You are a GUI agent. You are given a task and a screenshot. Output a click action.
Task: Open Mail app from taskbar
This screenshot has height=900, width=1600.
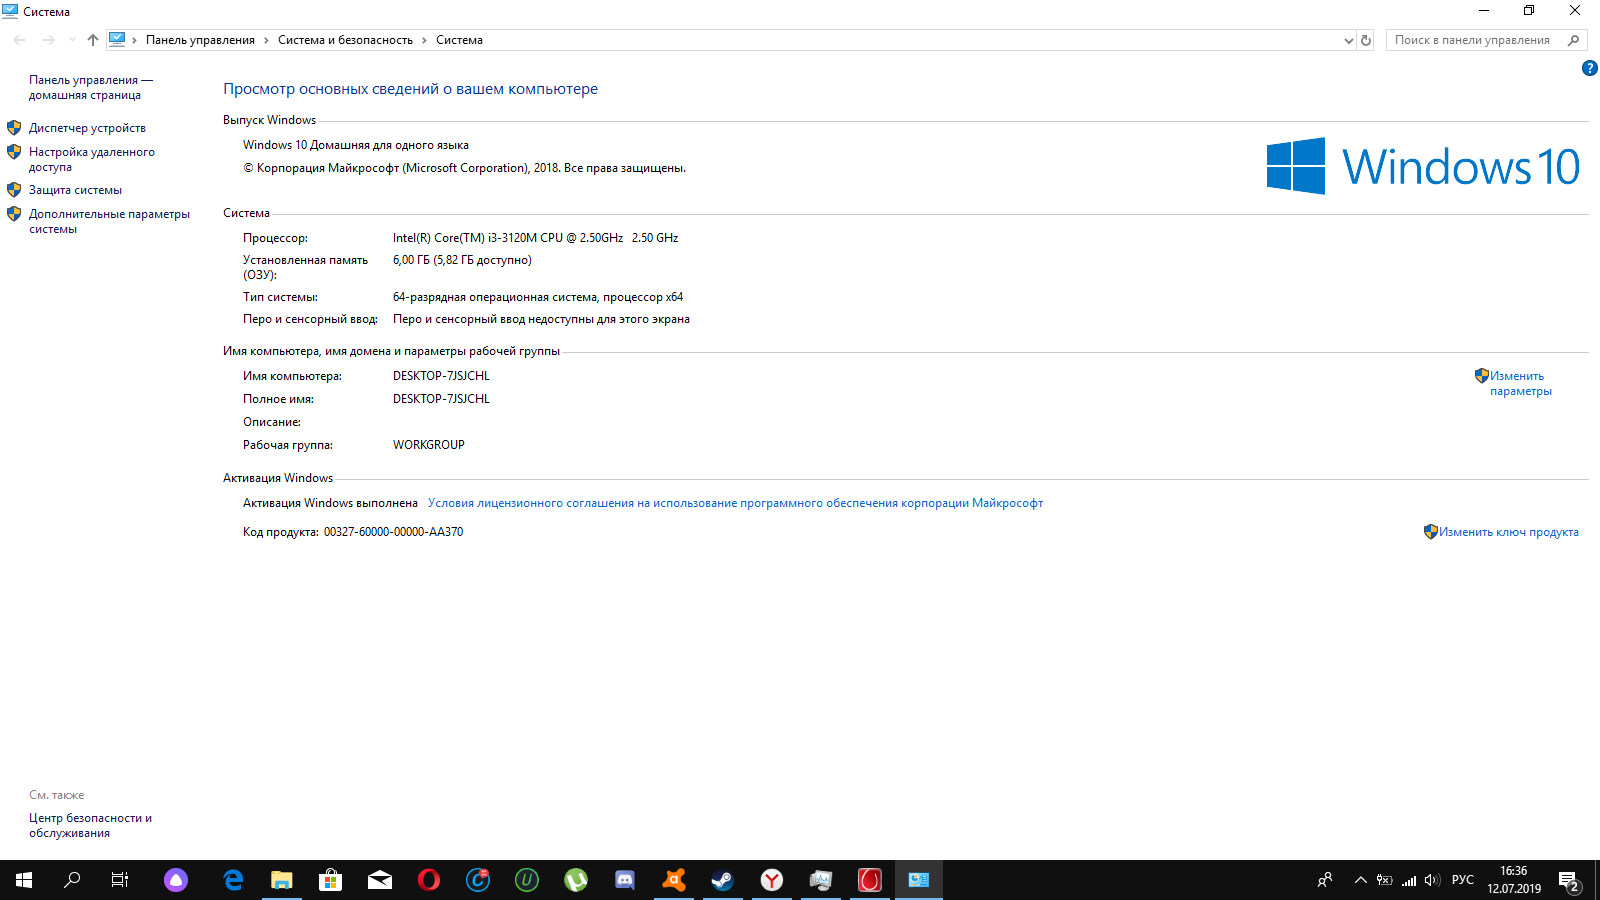coord(380,880)
